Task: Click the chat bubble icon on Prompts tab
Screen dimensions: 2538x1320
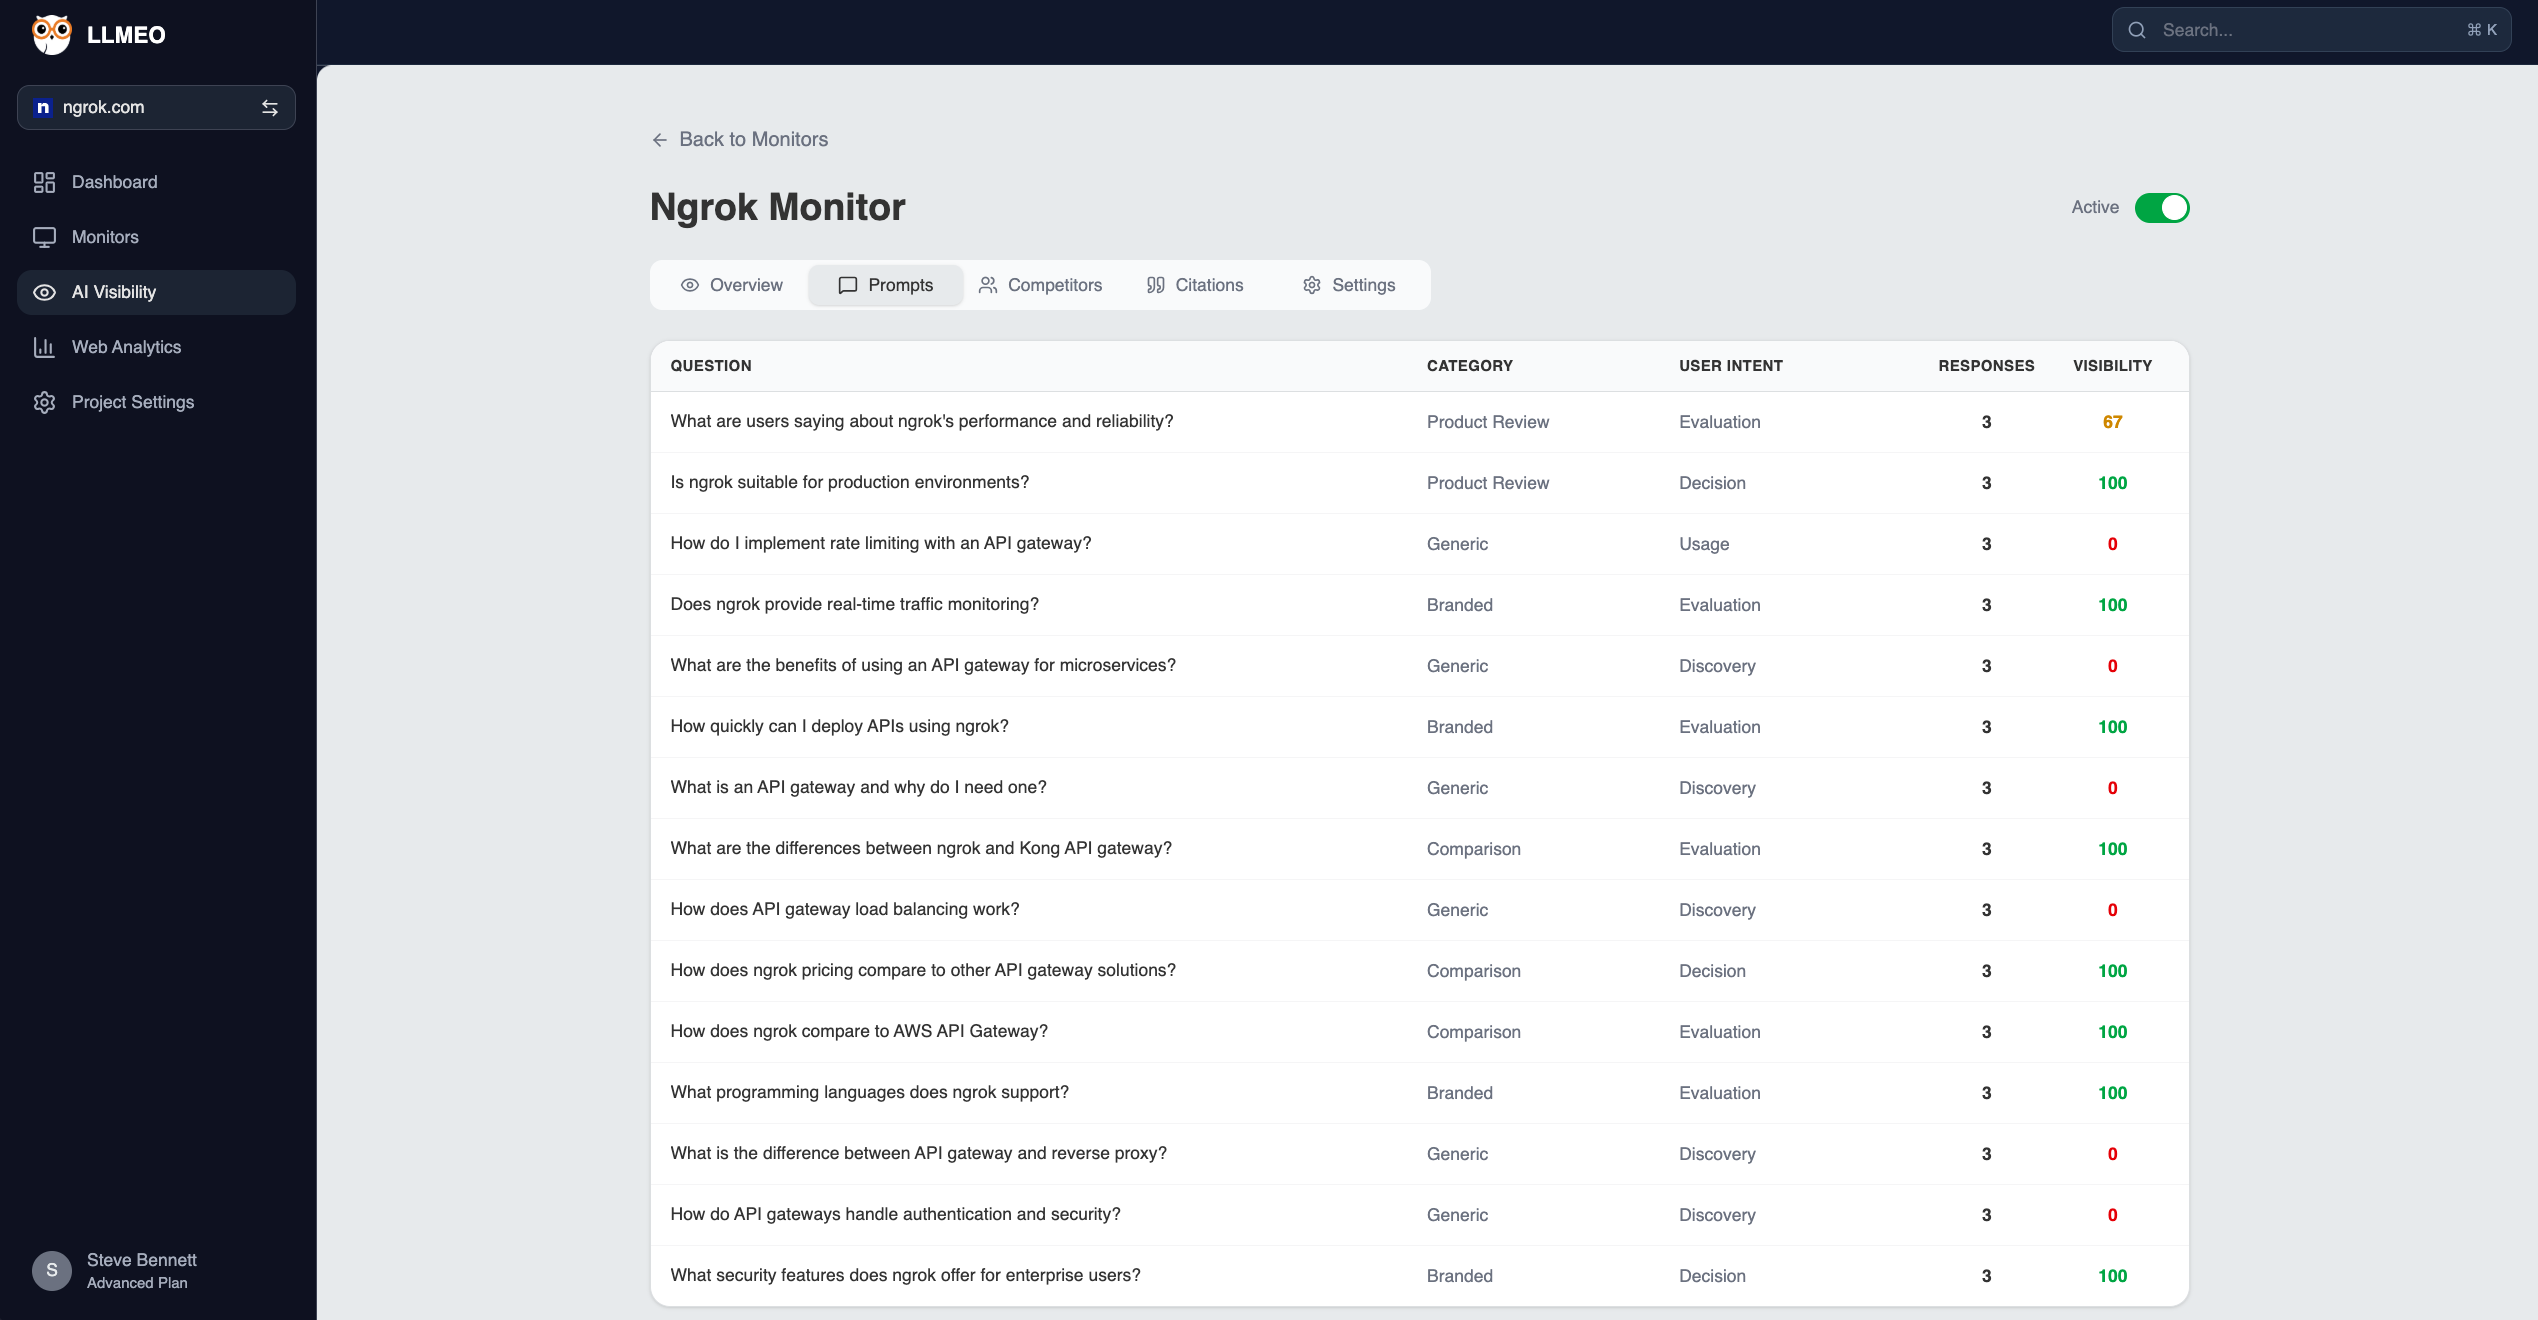Action: coord(847,285)
